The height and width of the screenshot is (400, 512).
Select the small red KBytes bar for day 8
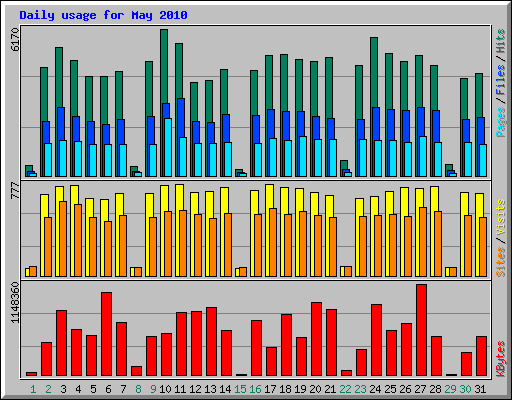(136, 371)
